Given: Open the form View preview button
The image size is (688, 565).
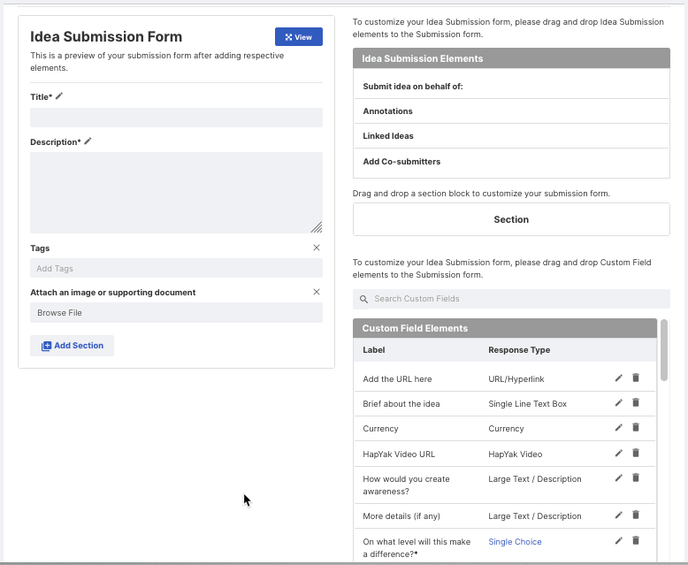Looking at the screenshot, I should point(299,37).
